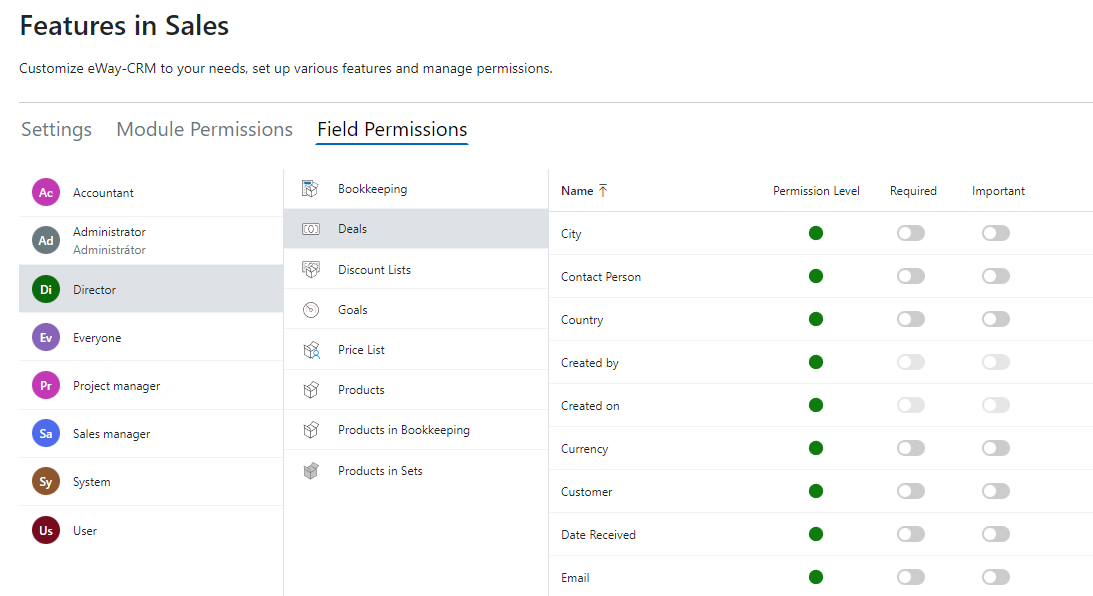The image size is (1093, 596).
Task: Click the Accountant avatar icon
Action: 46,192
